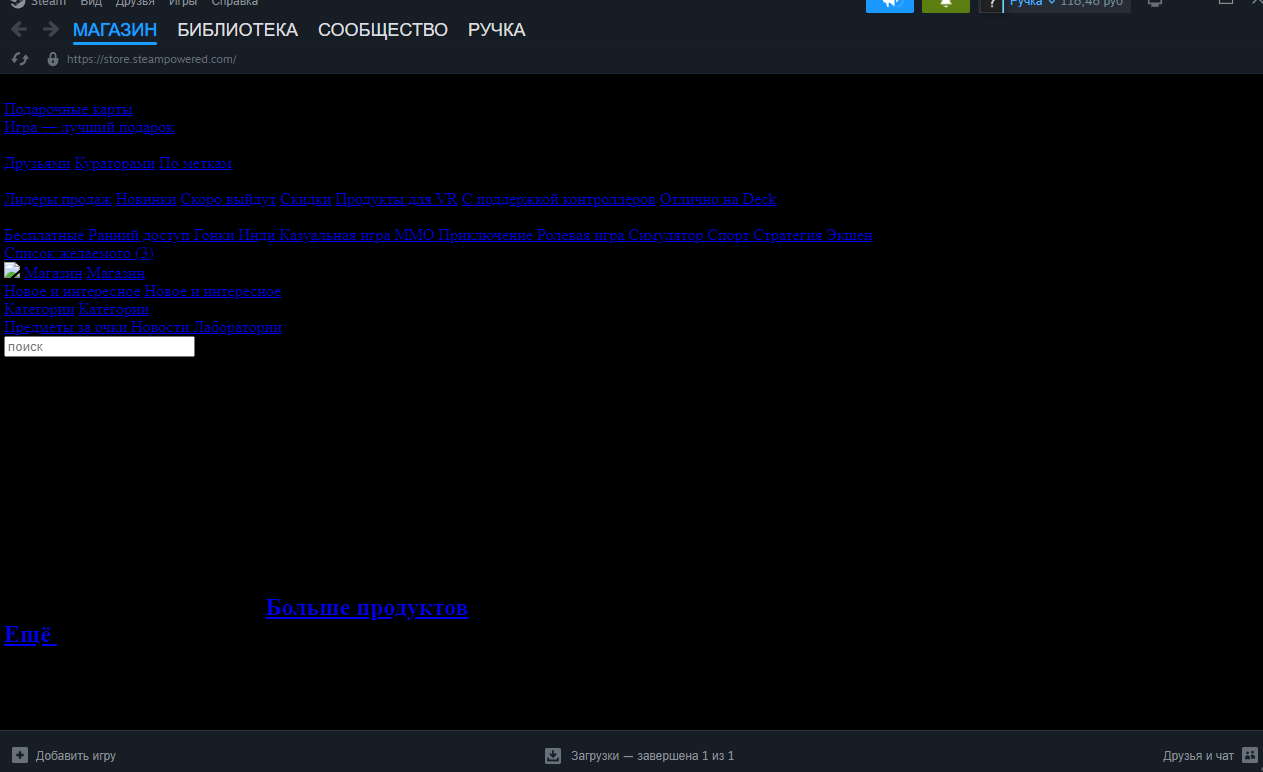The height and width of the screenshot is (772, 1263).
Task: Browse the Экшен genre link
Action: (x=850, y=235)
